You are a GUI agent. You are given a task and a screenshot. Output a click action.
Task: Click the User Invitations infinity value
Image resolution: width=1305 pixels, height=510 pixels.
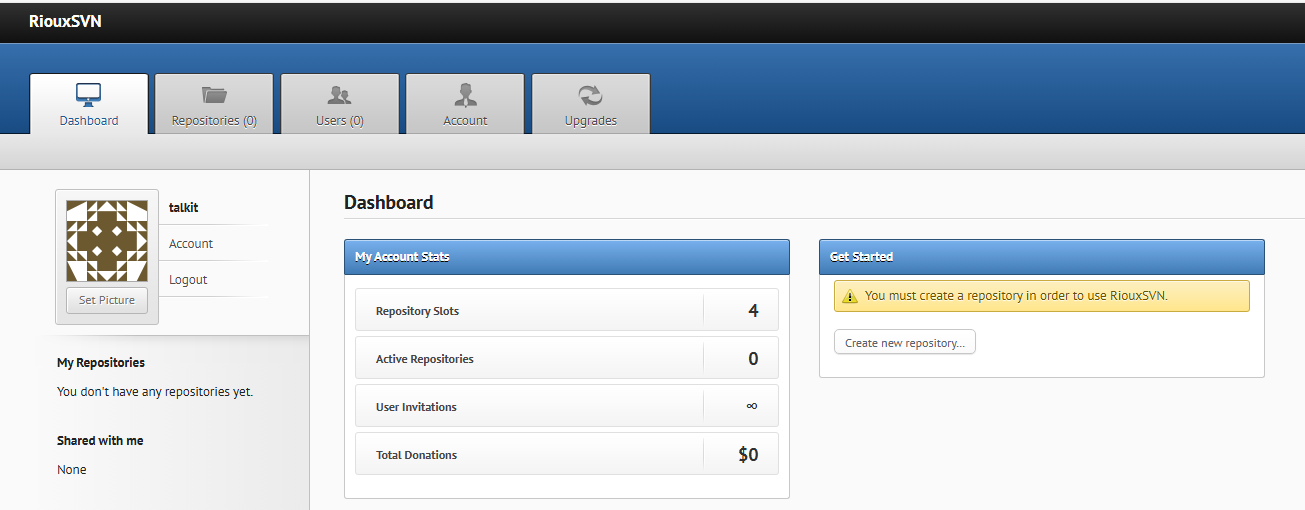click(x=752, y=406)
